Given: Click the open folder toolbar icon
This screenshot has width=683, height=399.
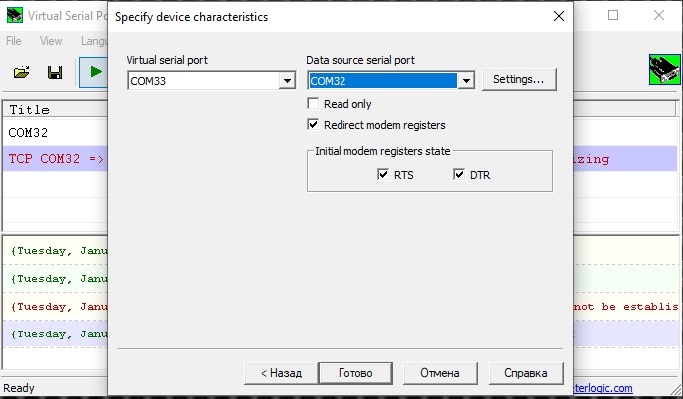Looking at the screenshot, I should (21, 72).
